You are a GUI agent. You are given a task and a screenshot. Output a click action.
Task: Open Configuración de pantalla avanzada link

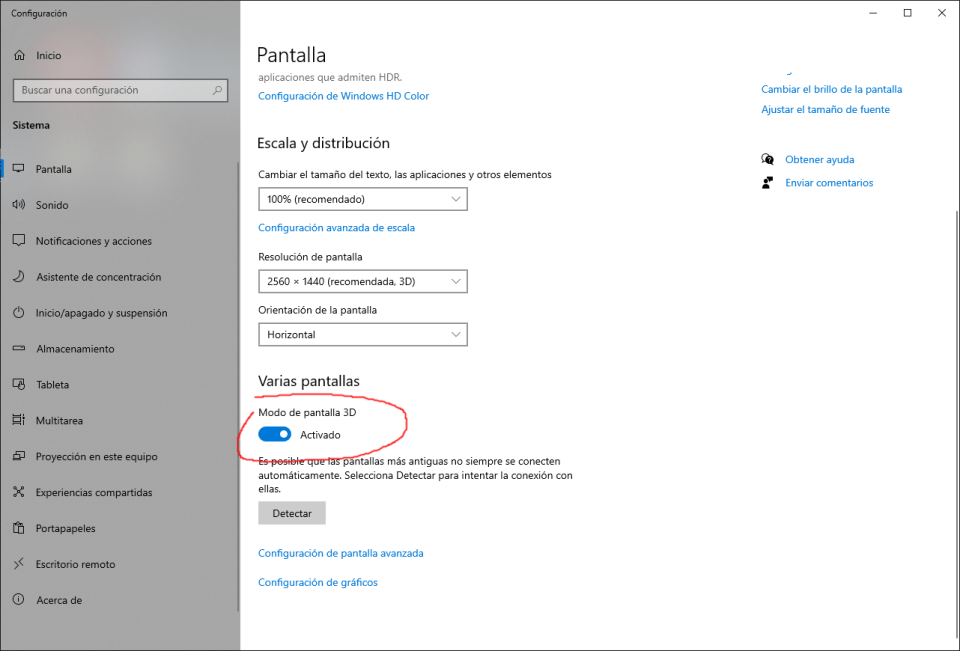click(340, 553)
